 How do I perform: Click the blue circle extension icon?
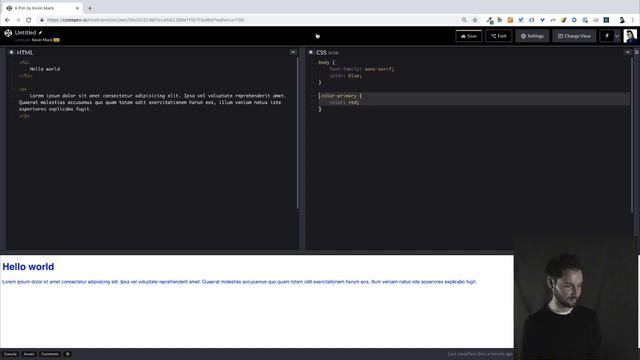click(574, 20)
